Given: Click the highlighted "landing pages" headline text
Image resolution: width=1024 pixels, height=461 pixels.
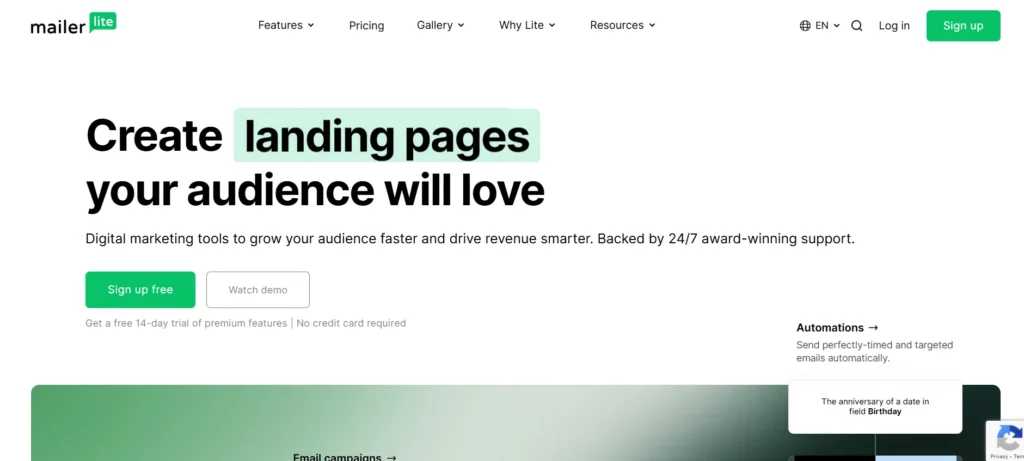Looking at the screenshot, I should point(386,136).
